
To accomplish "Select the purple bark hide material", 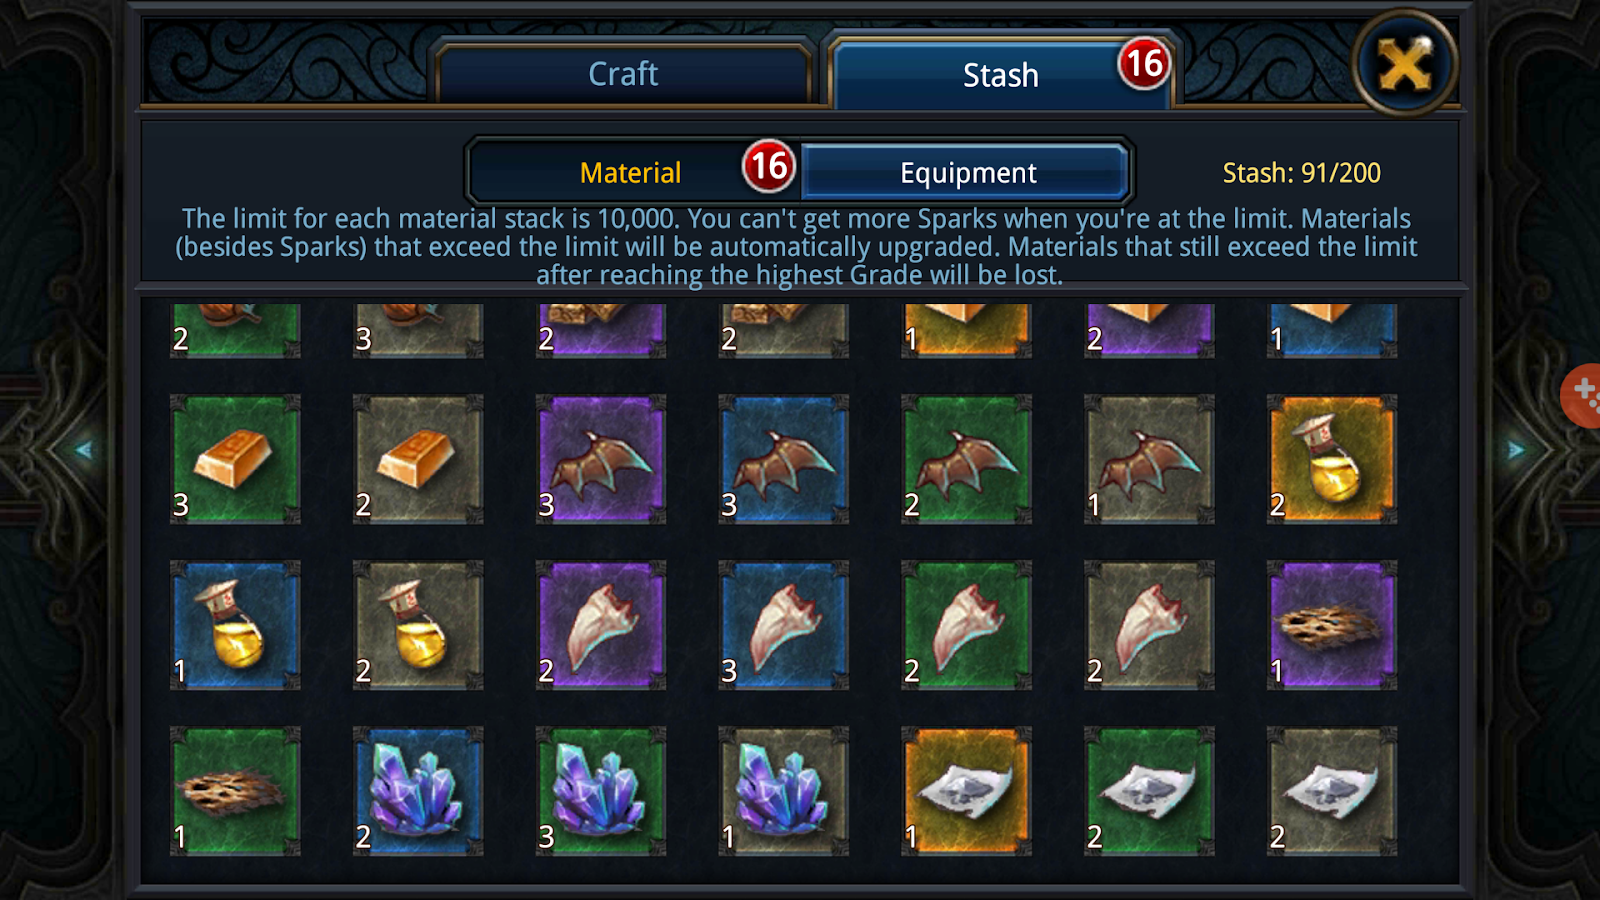I will click(x=1332, y=625).
